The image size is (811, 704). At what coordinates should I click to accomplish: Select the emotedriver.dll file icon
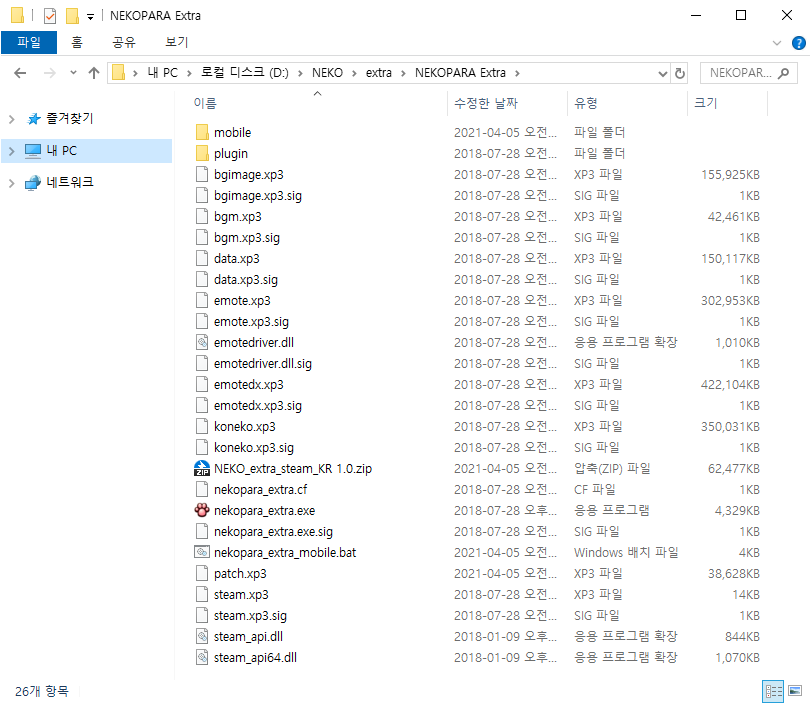202,342
